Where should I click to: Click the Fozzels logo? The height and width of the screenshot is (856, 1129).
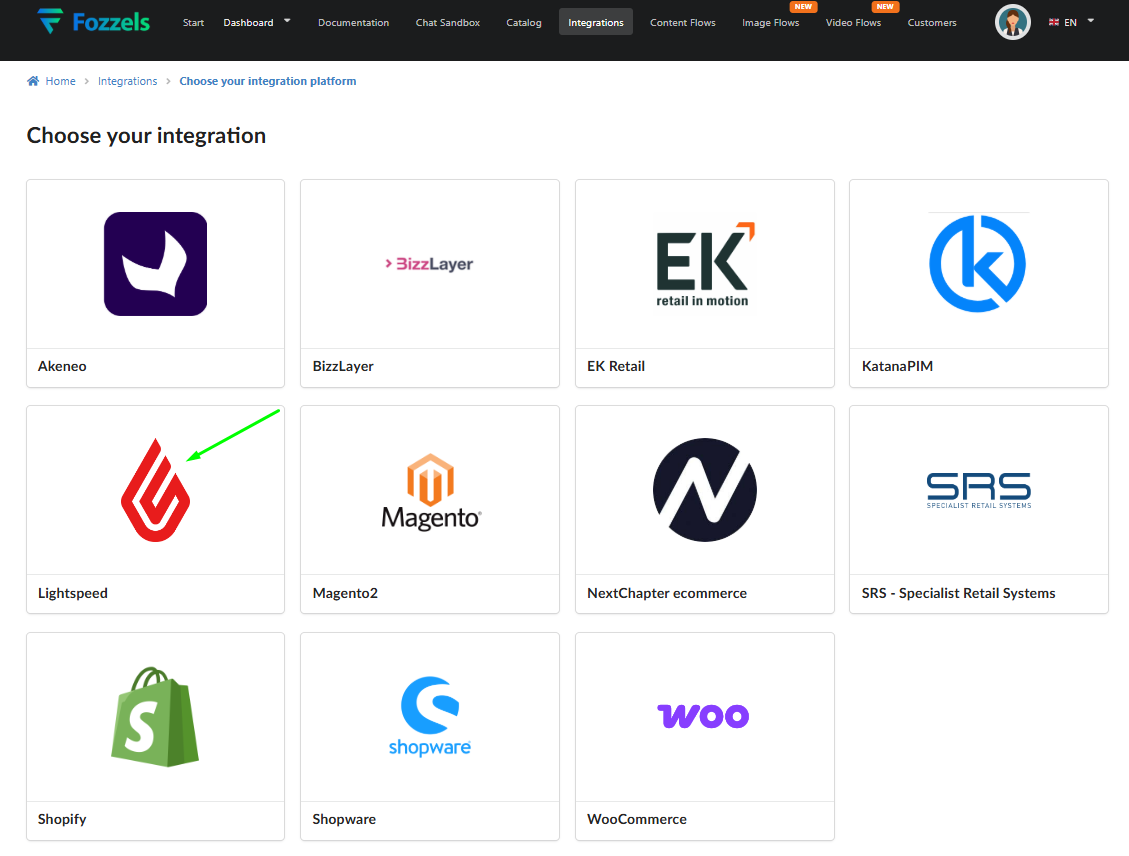(x=94, y=22)
